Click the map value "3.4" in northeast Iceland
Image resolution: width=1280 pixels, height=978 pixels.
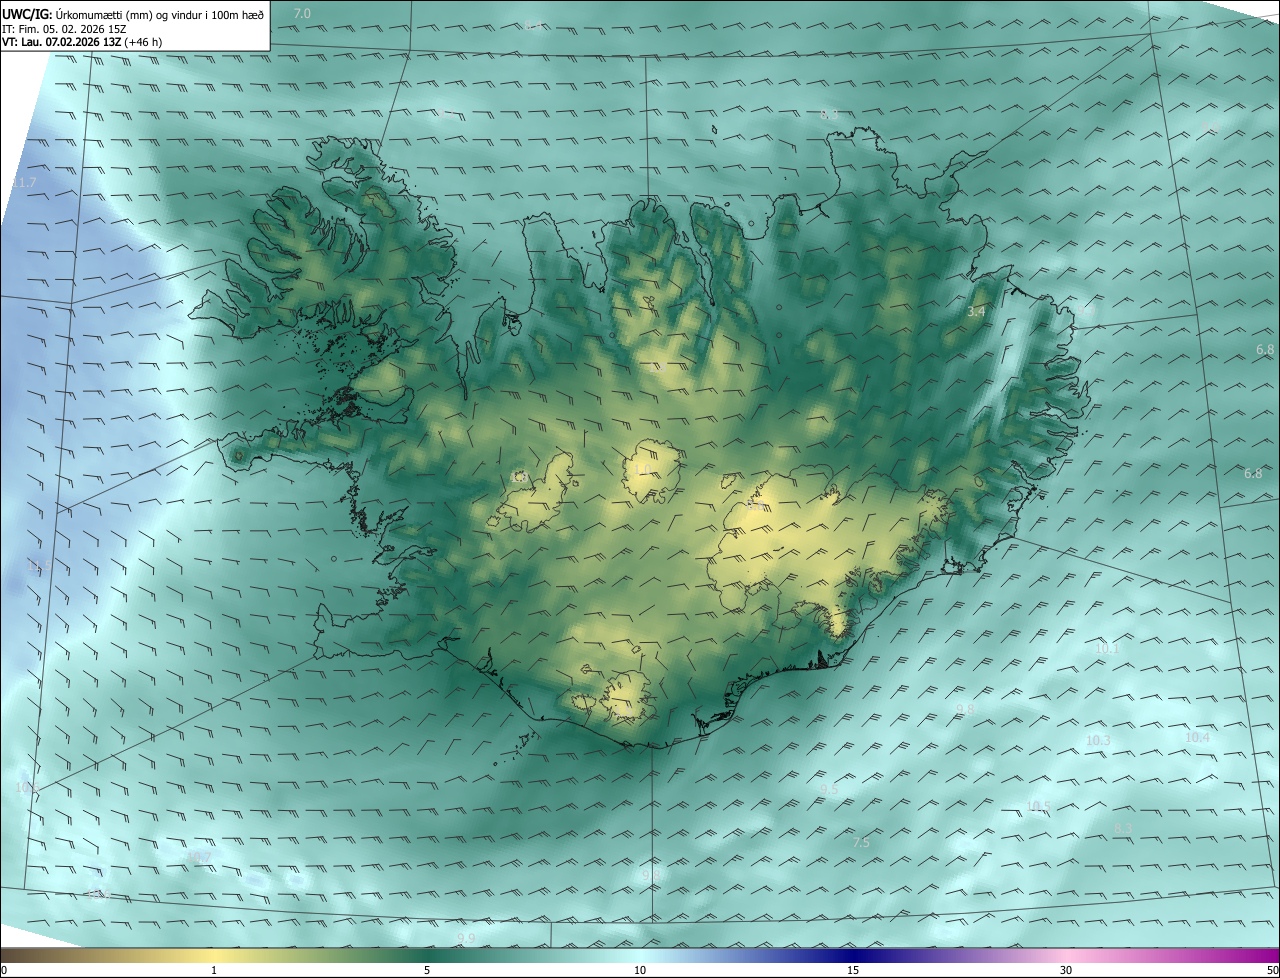pyautogui.click(x=976, y=312)
